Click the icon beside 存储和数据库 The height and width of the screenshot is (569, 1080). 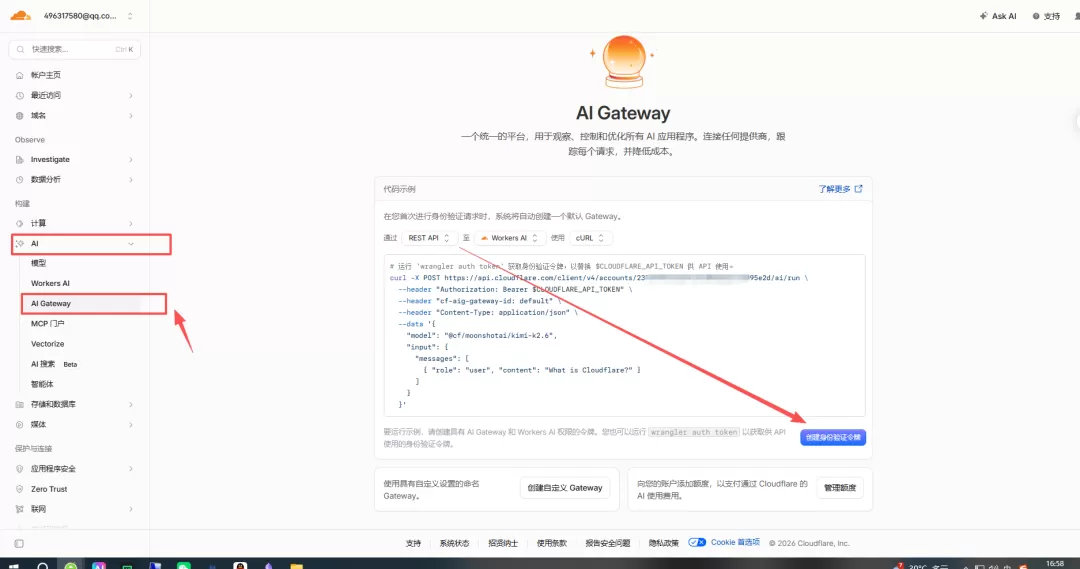click(x=19, y=404)
